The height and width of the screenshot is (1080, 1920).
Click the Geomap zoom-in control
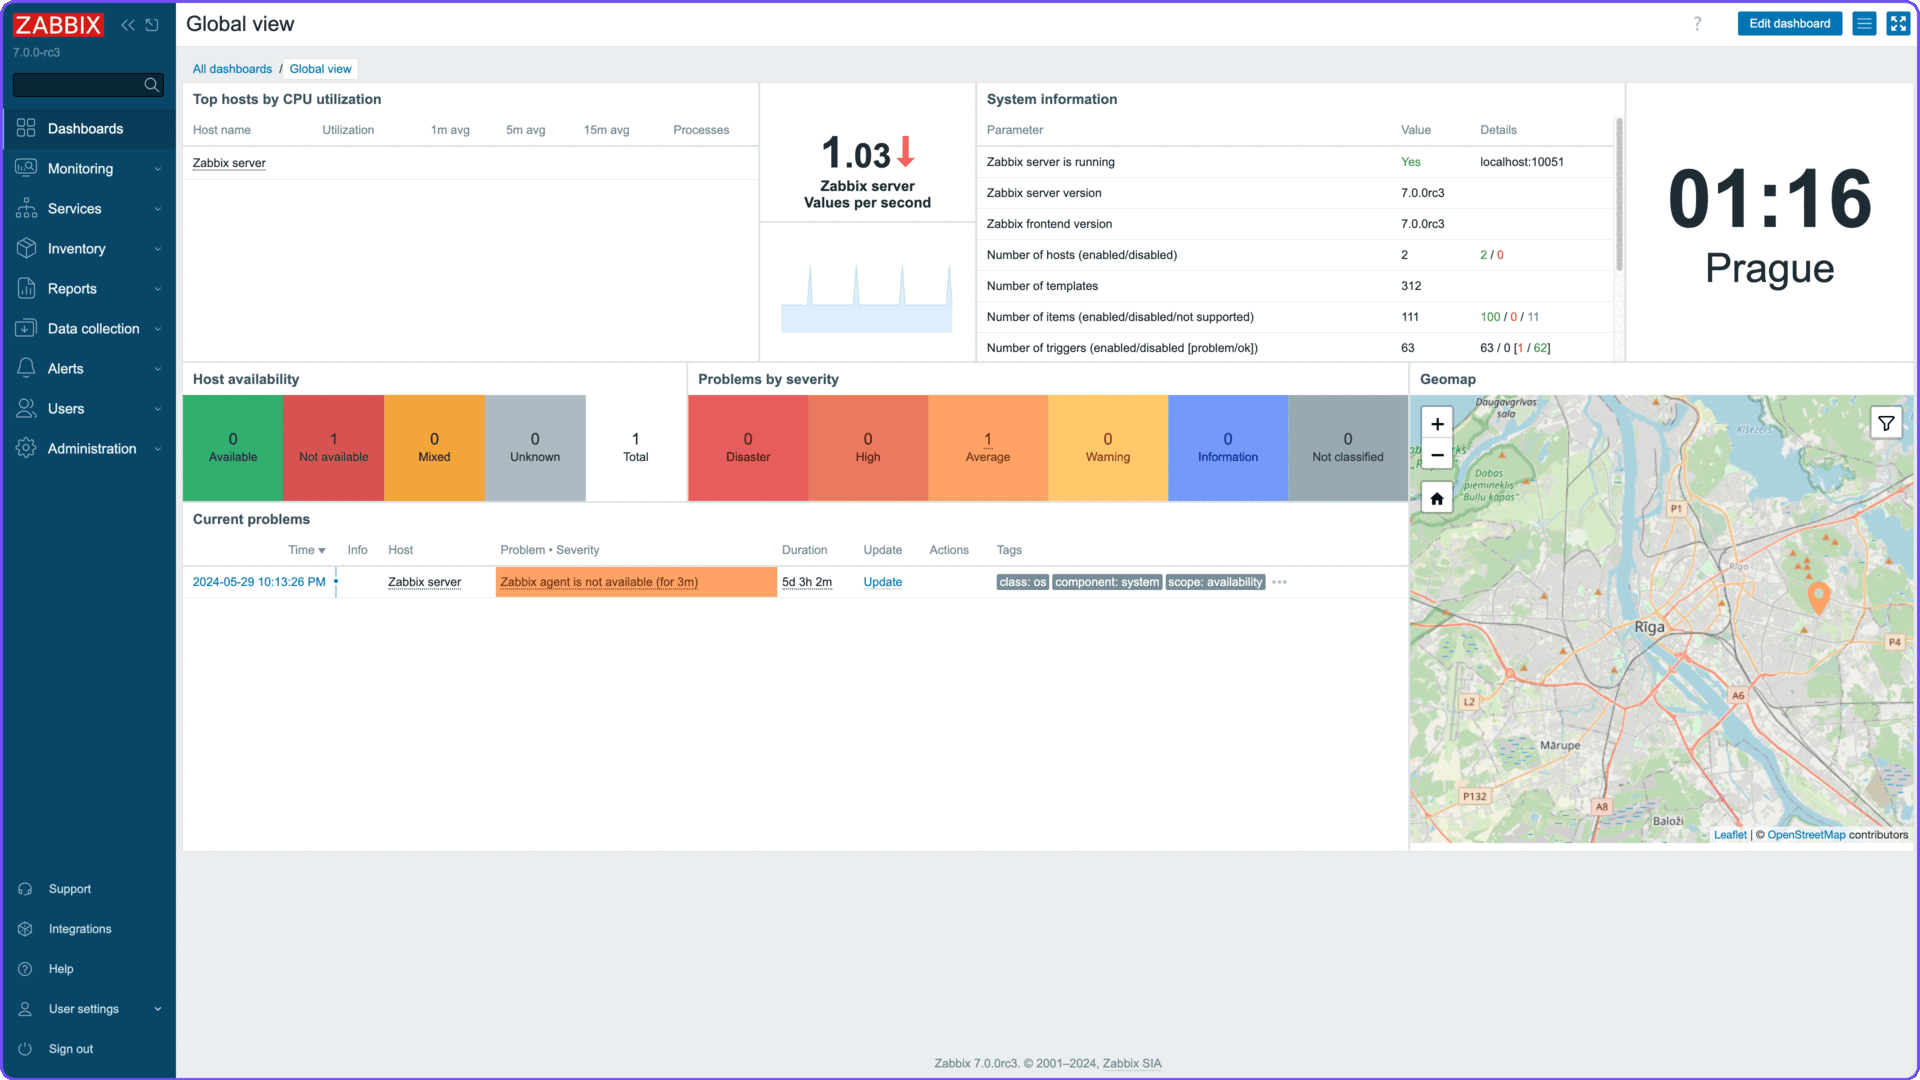click(1436, 423)
